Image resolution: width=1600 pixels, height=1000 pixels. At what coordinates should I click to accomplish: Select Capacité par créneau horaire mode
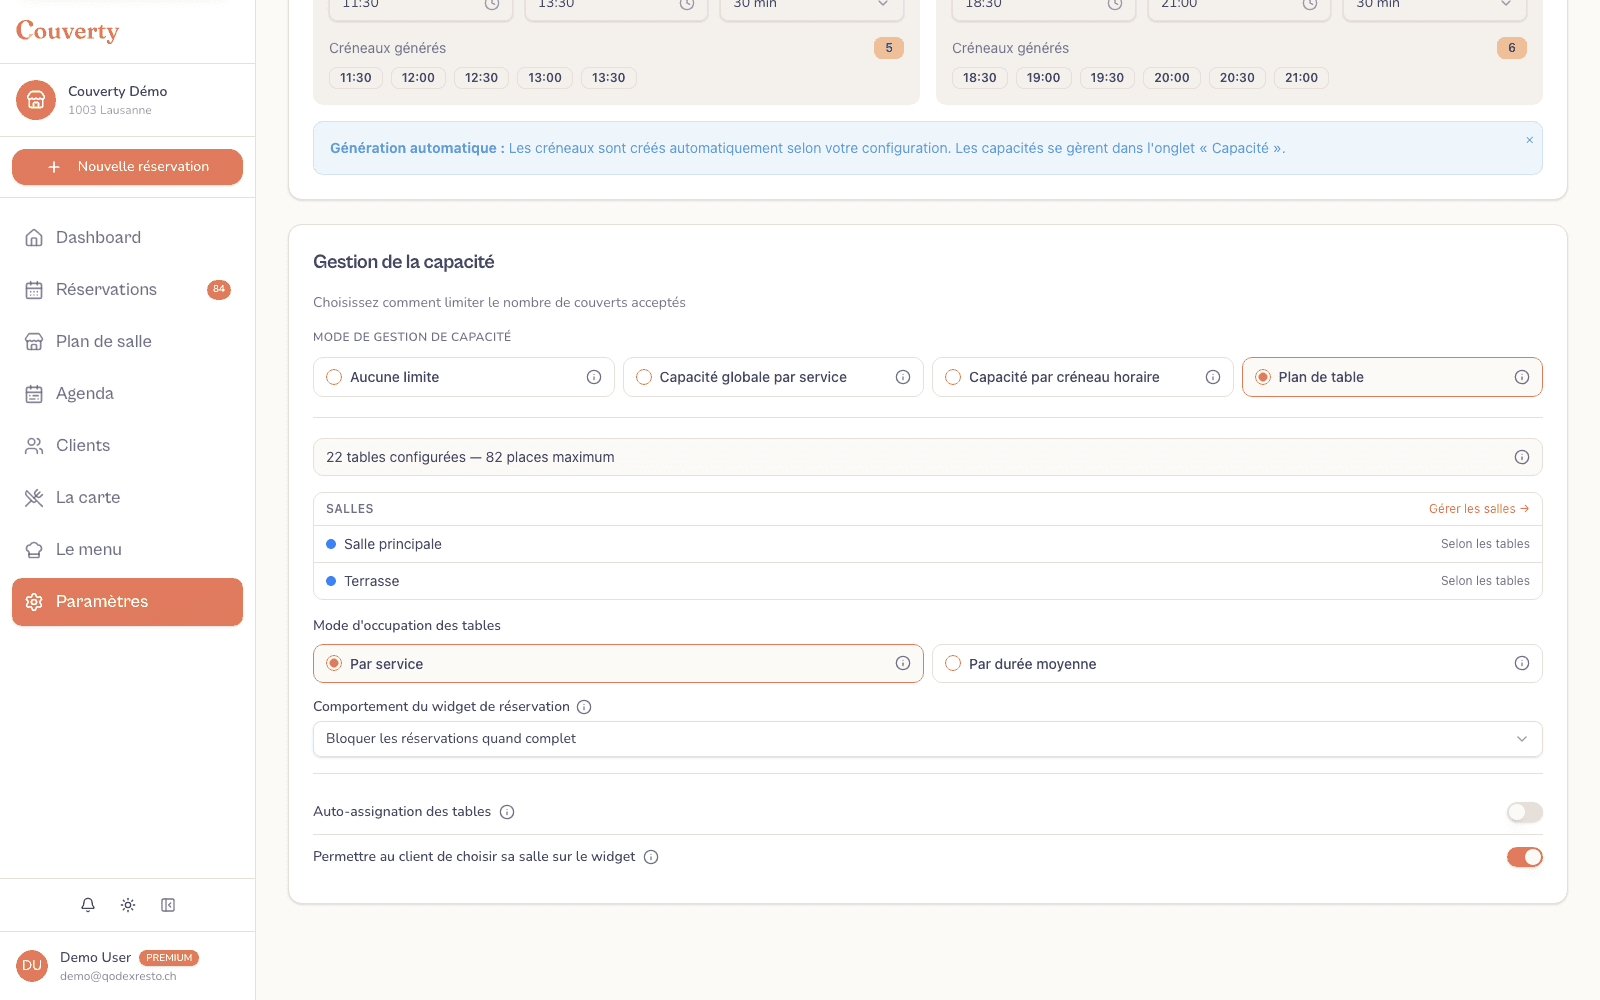tap(1083, 377)
